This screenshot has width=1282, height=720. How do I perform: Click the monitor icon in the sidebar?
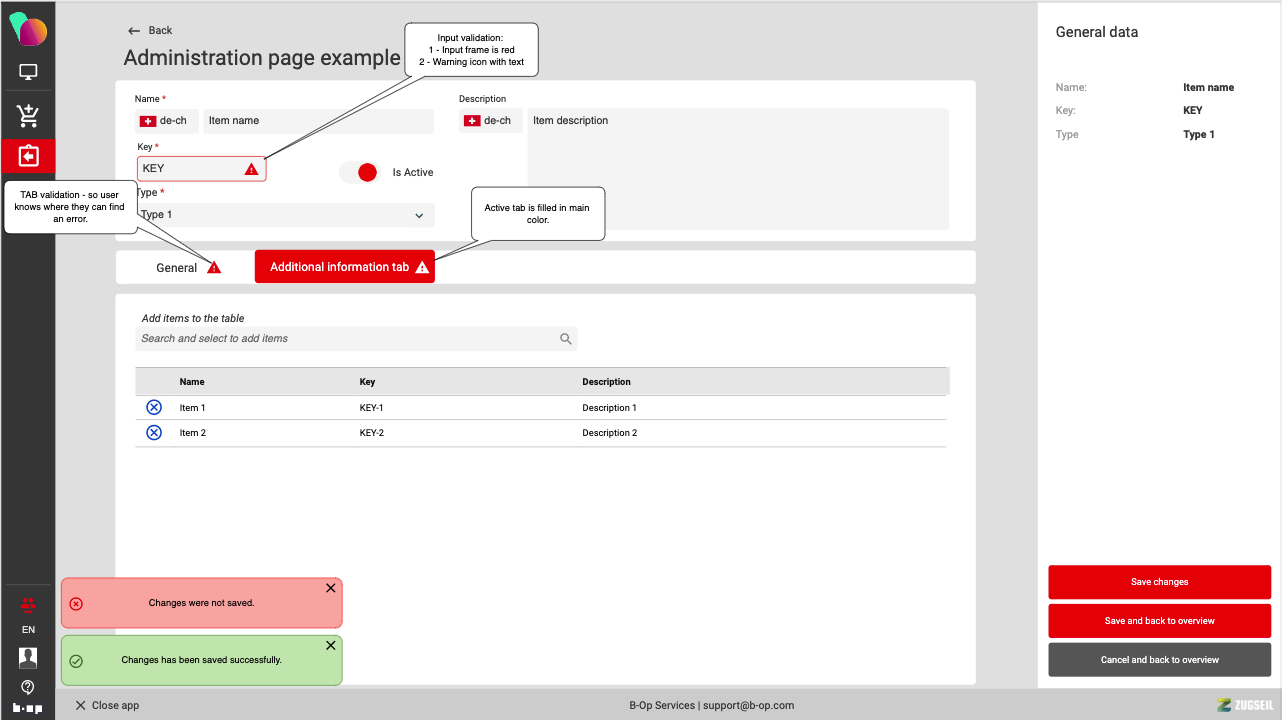pyautogui.click(x=28, y=72)
